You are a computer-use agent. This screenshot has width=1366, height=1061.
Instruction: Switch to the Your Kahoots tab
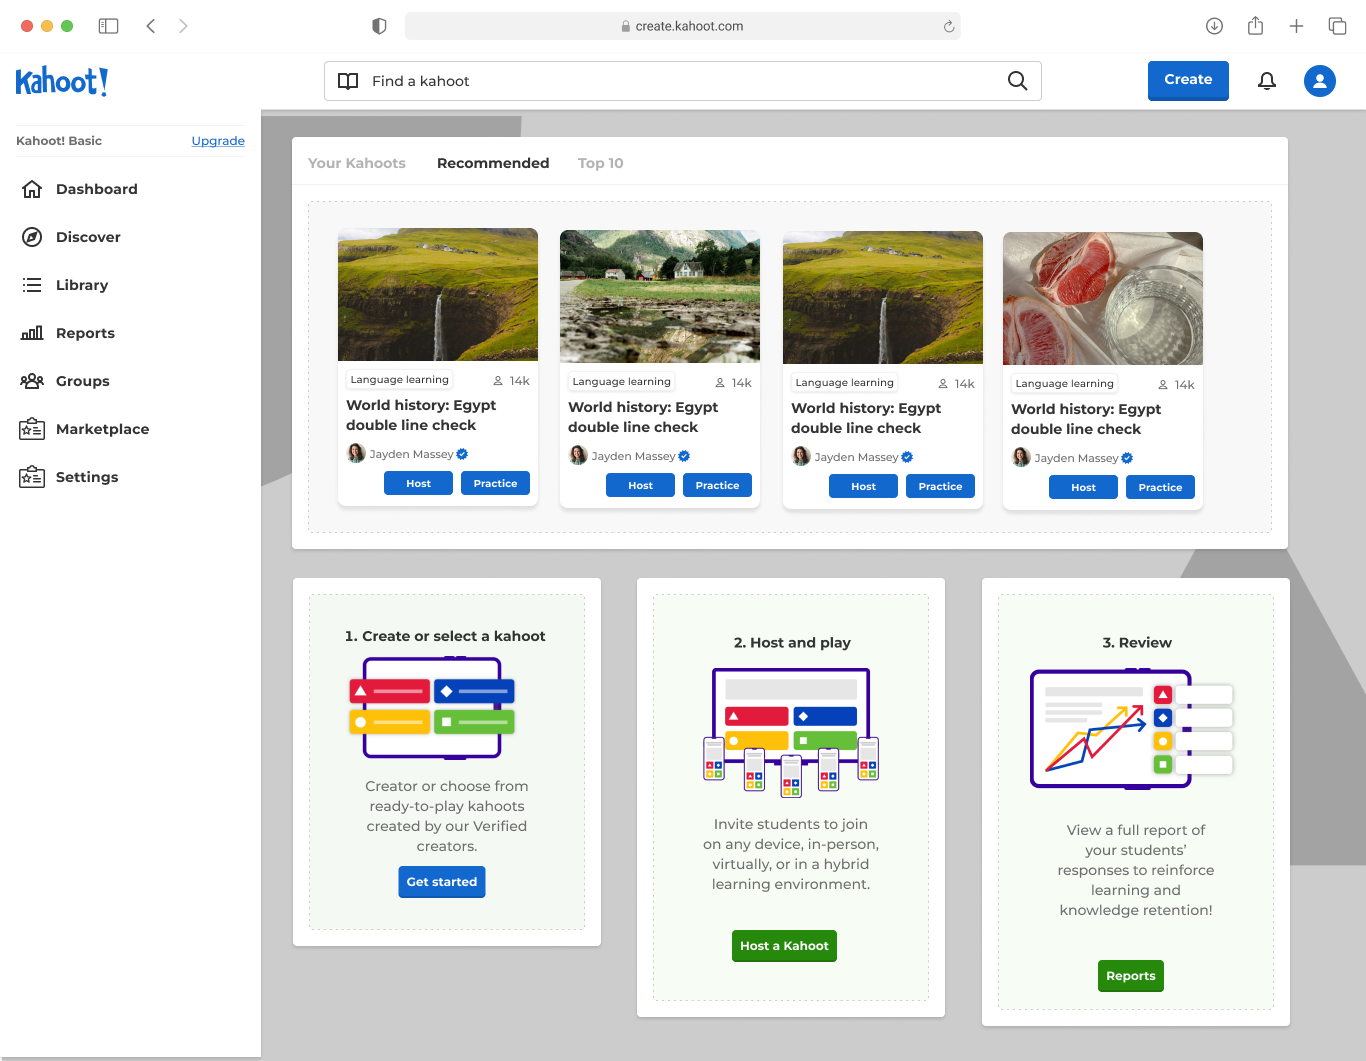click(x=357, y=163)
